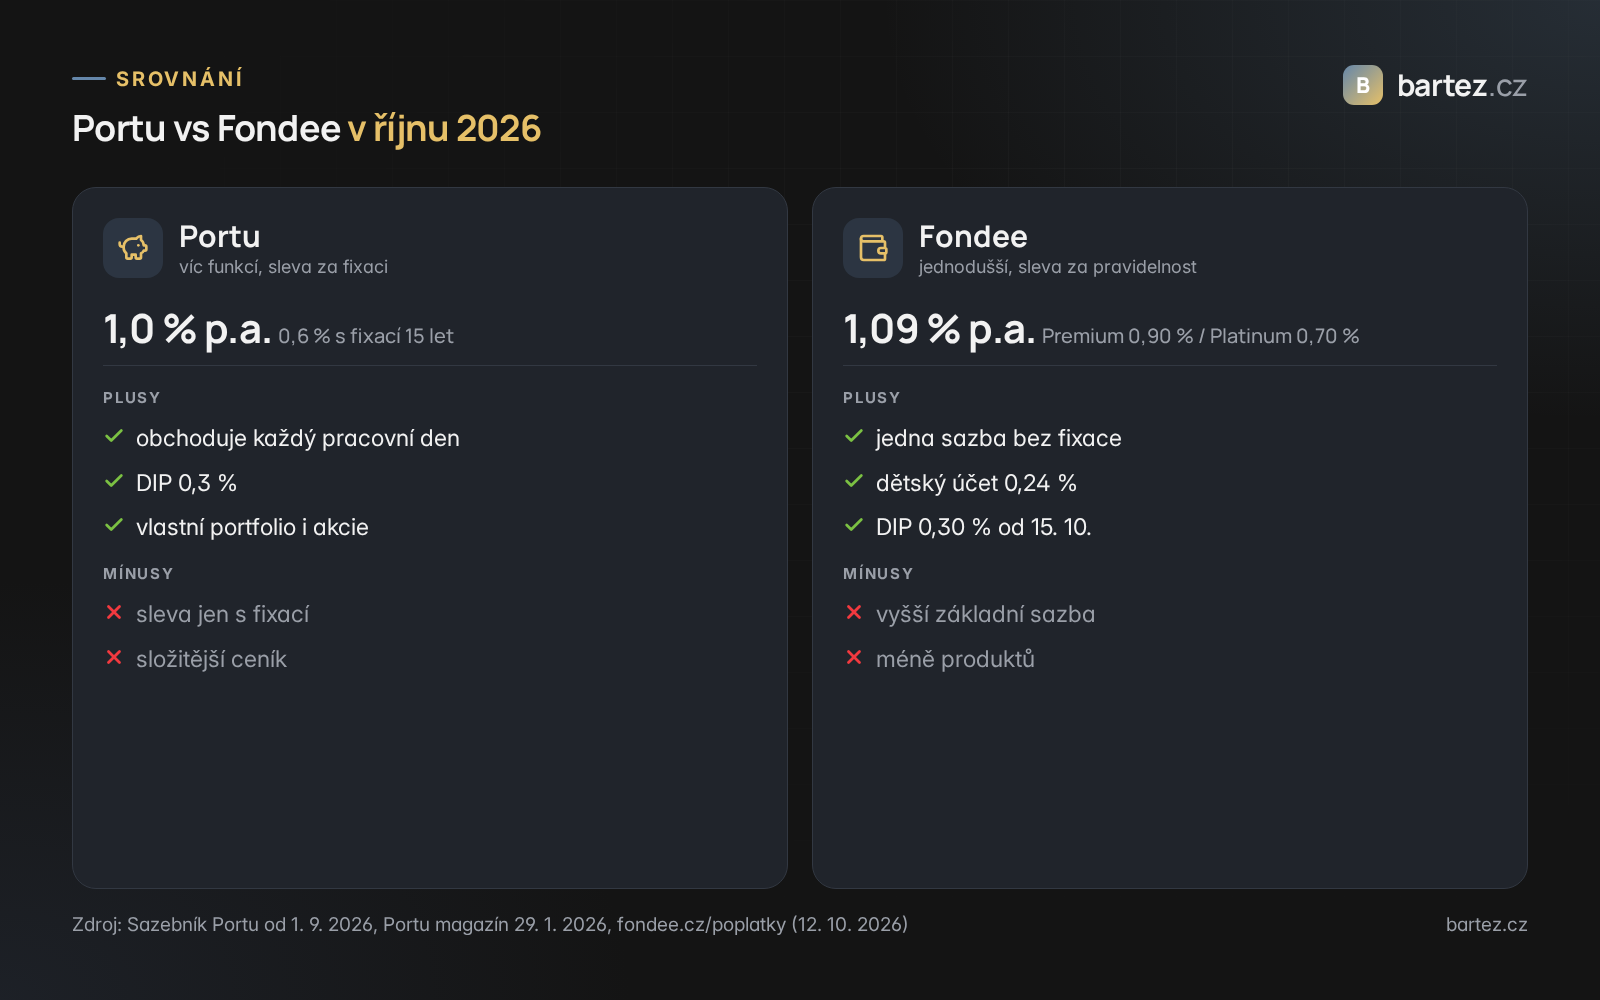Image resolution: width=1600 pixels, height=1000 pixels.
Task: Click the green checkmark beside 'vlastní portfolio i akcie'
Action: 114,525
